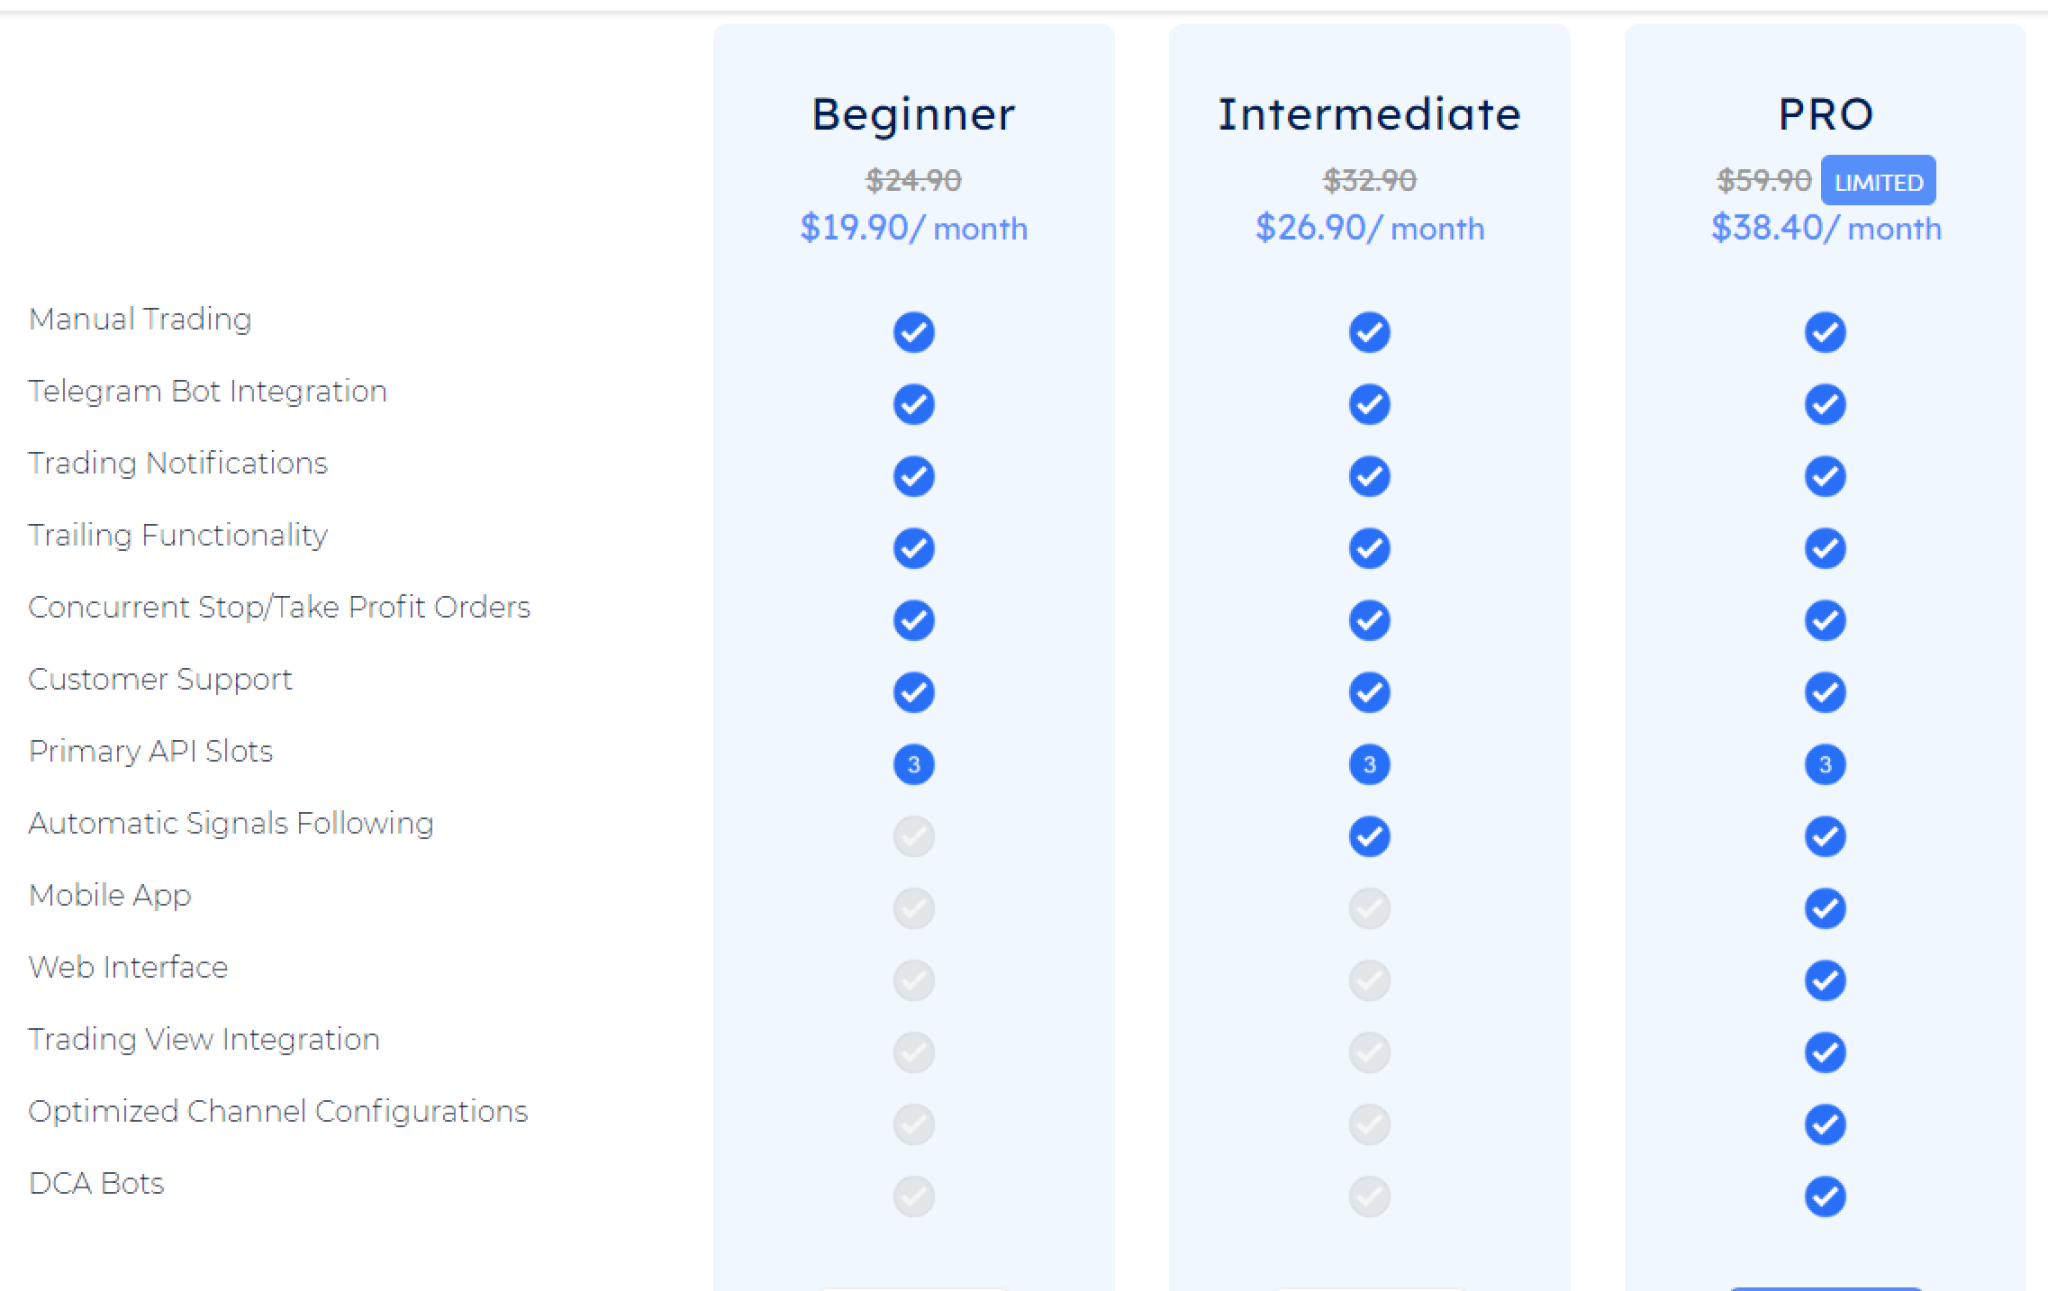The image size is (2048, 1291).
Task: Click the LIMITED badge on PRO plan
Action: click(1878, 181)
